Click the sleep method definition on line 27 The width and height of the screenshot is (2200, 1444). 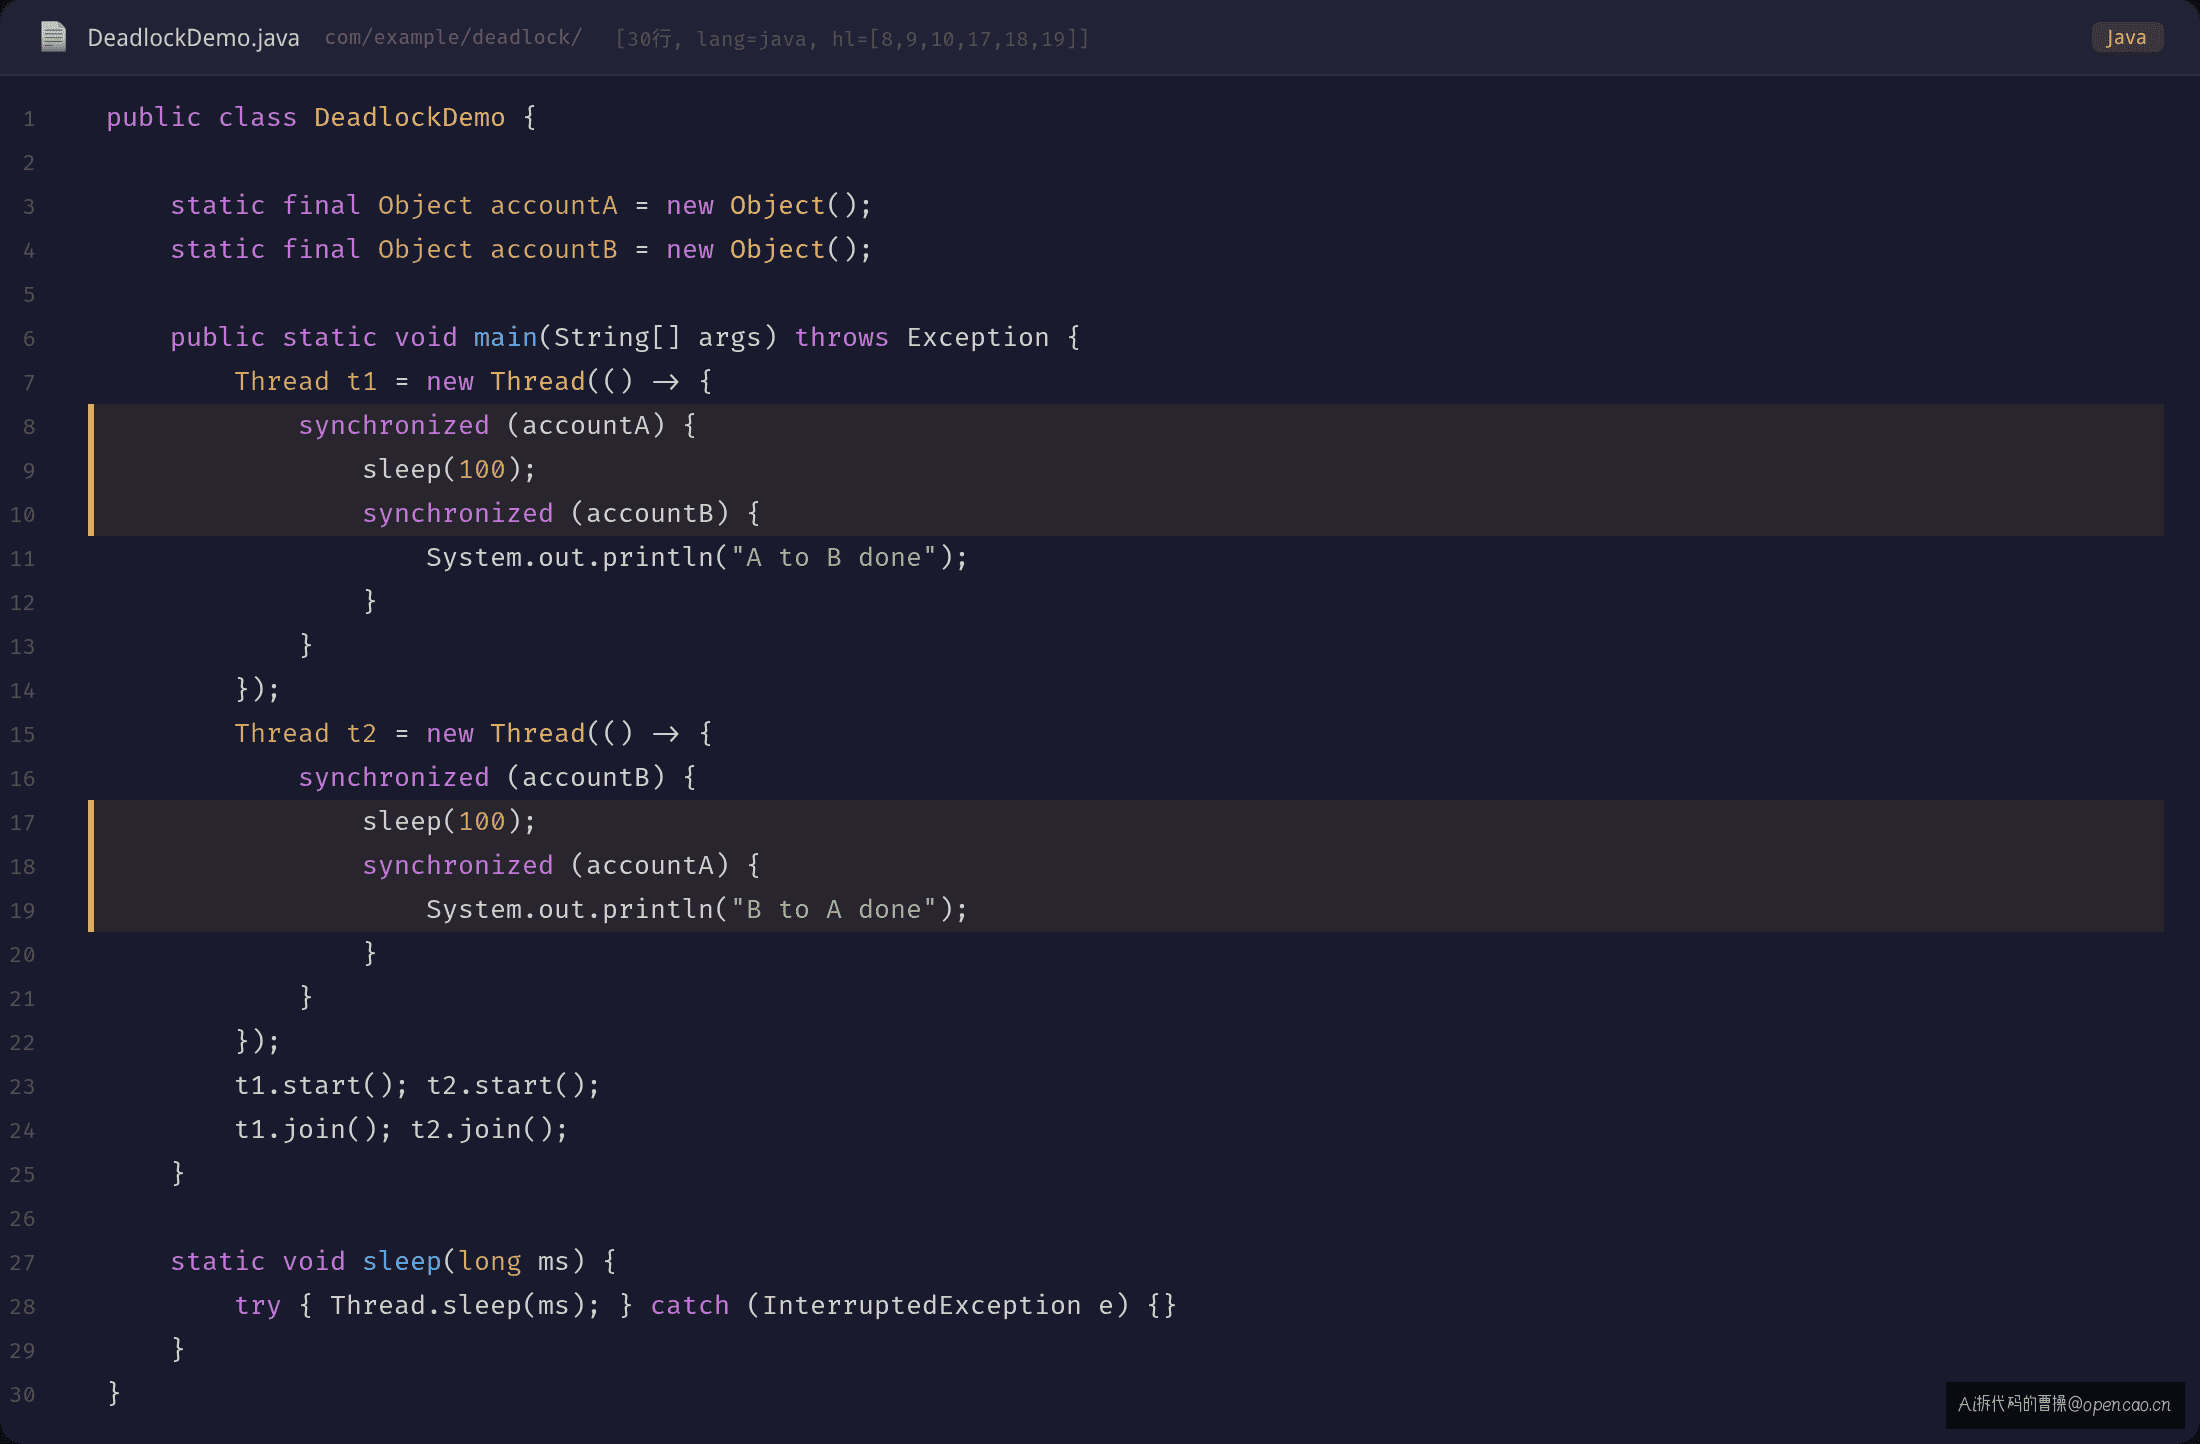402,1261
